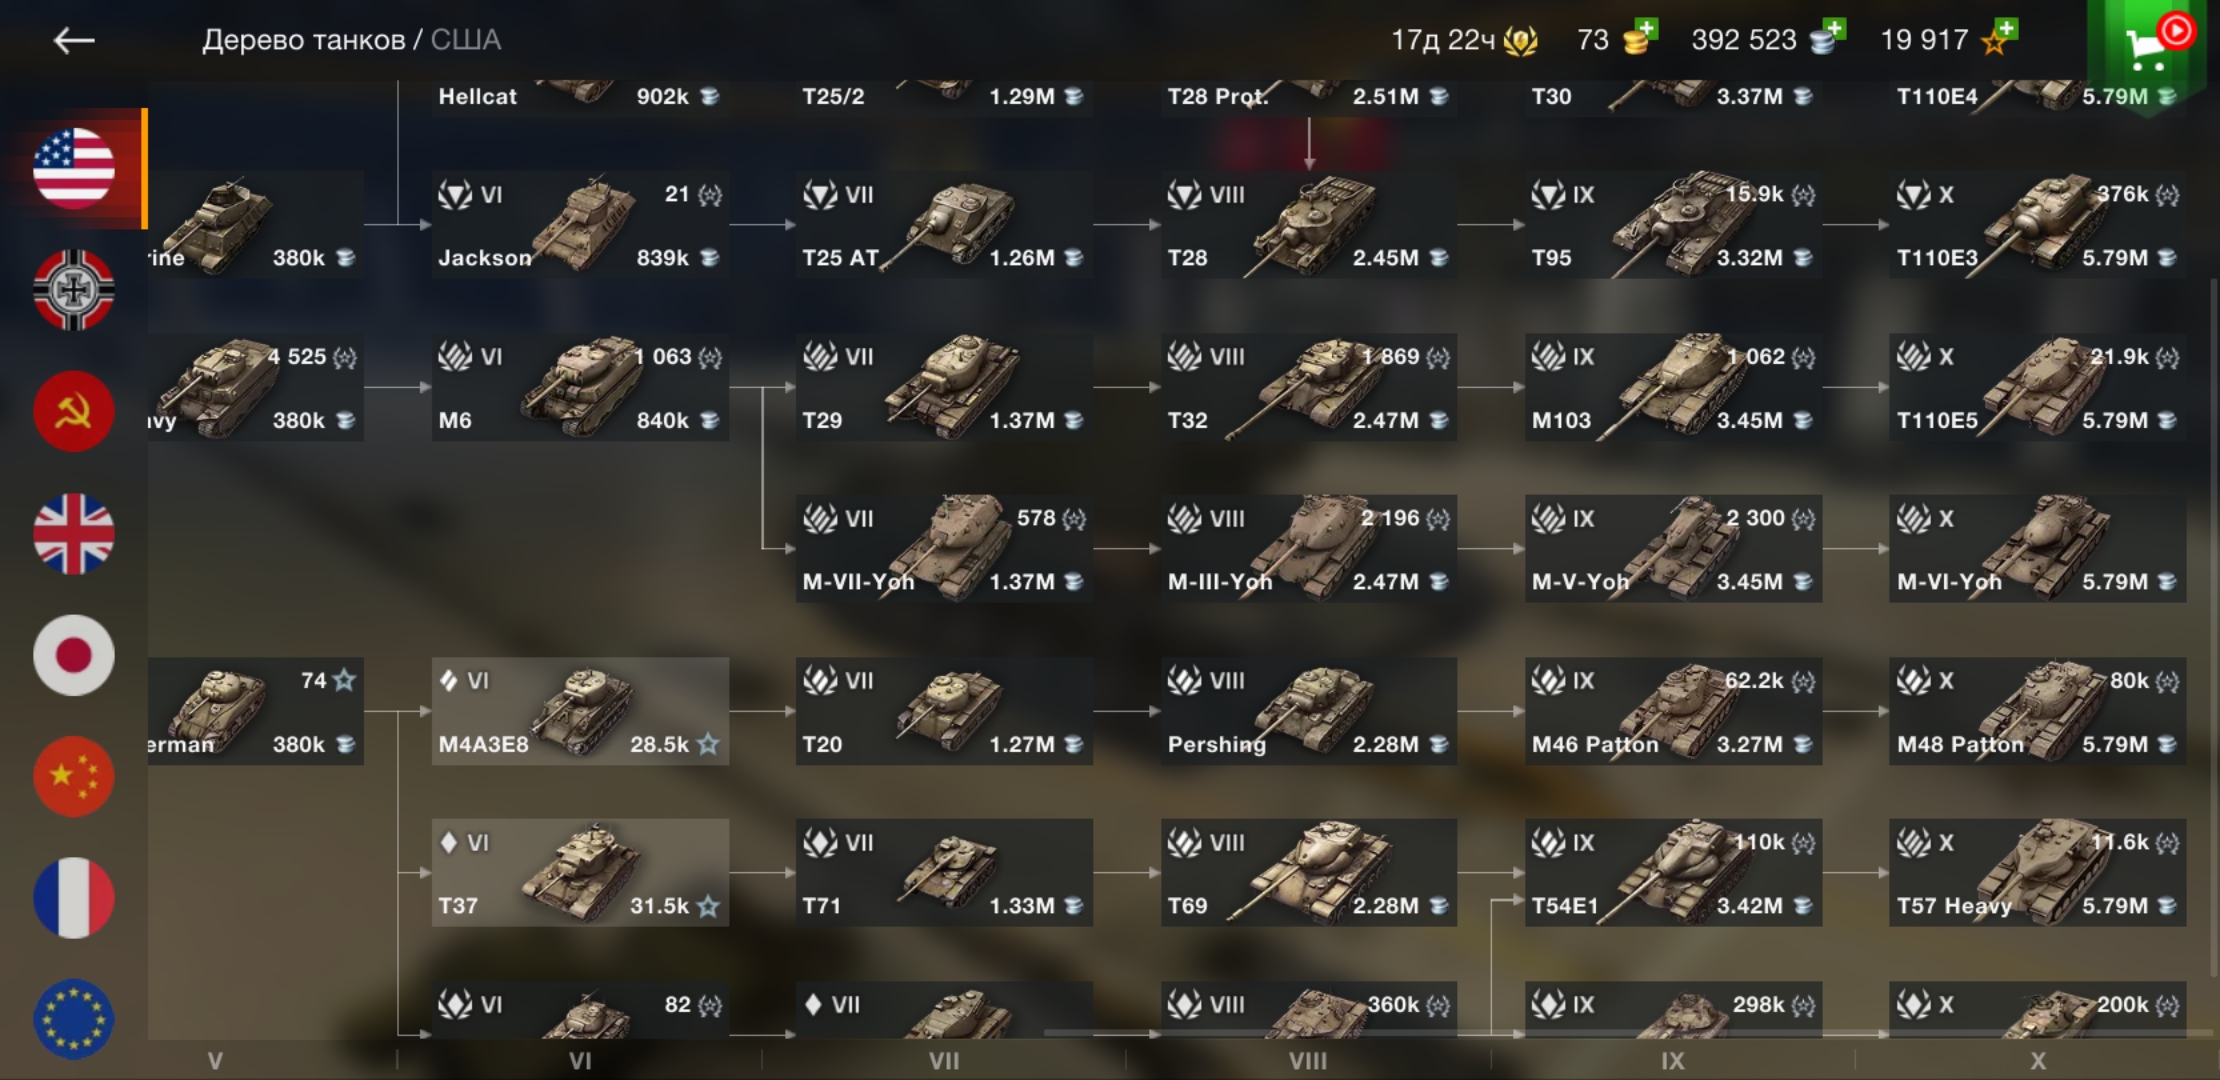Select the United Kingdom flag nation

pyautogui.click(x=74, y=534)
